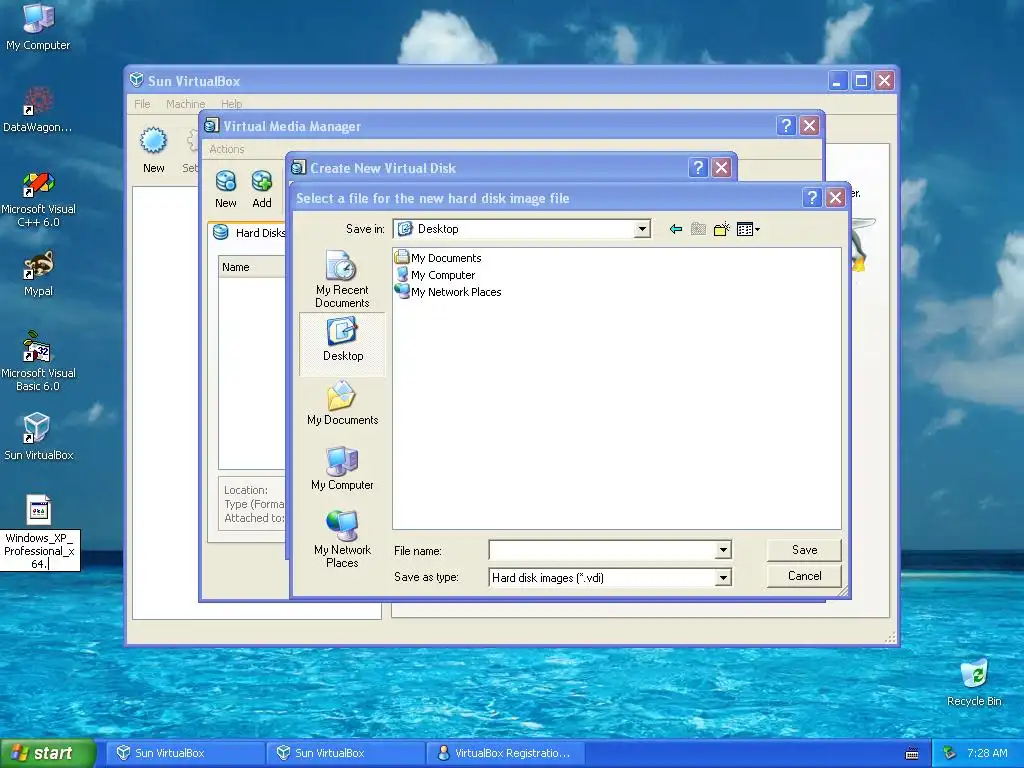This screenshot has width=1024, height=768.
Task: Create a new folder with the toolbar icon
Action: pos(722,229)
